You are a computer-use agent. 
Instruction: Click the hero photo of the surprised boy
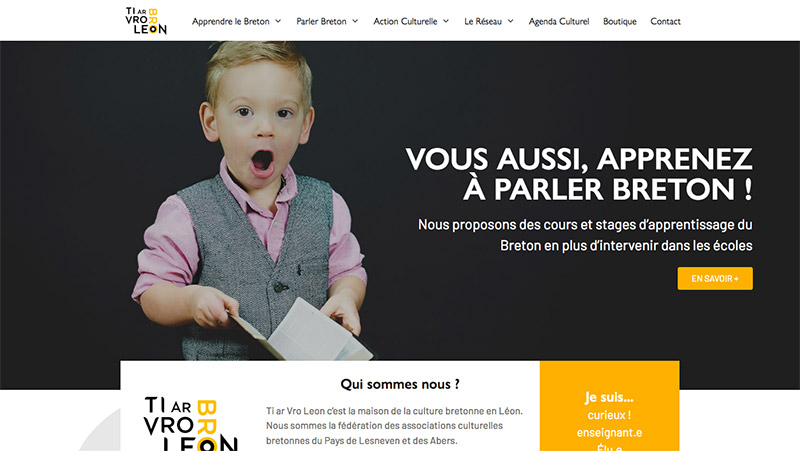coord(250,202)
